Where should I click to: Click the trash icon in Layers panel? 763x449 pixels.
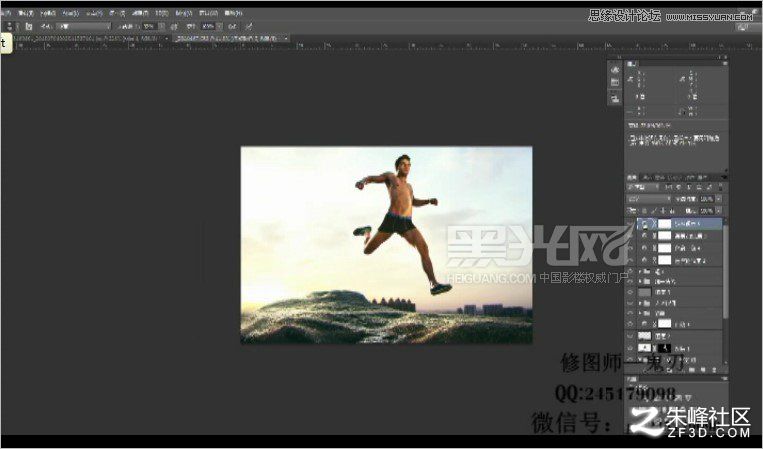[x=714, y=370]
